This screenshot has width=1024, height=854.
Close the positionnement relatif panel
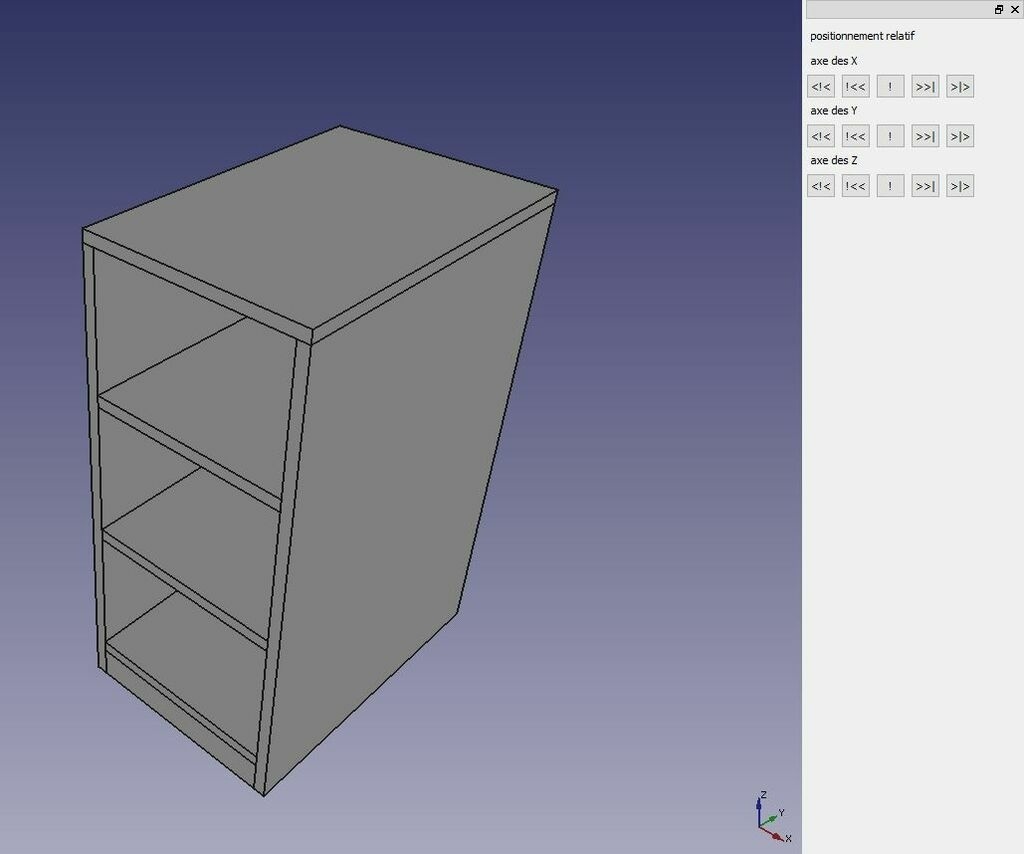pyautogui.click(x=1014, y=9)
